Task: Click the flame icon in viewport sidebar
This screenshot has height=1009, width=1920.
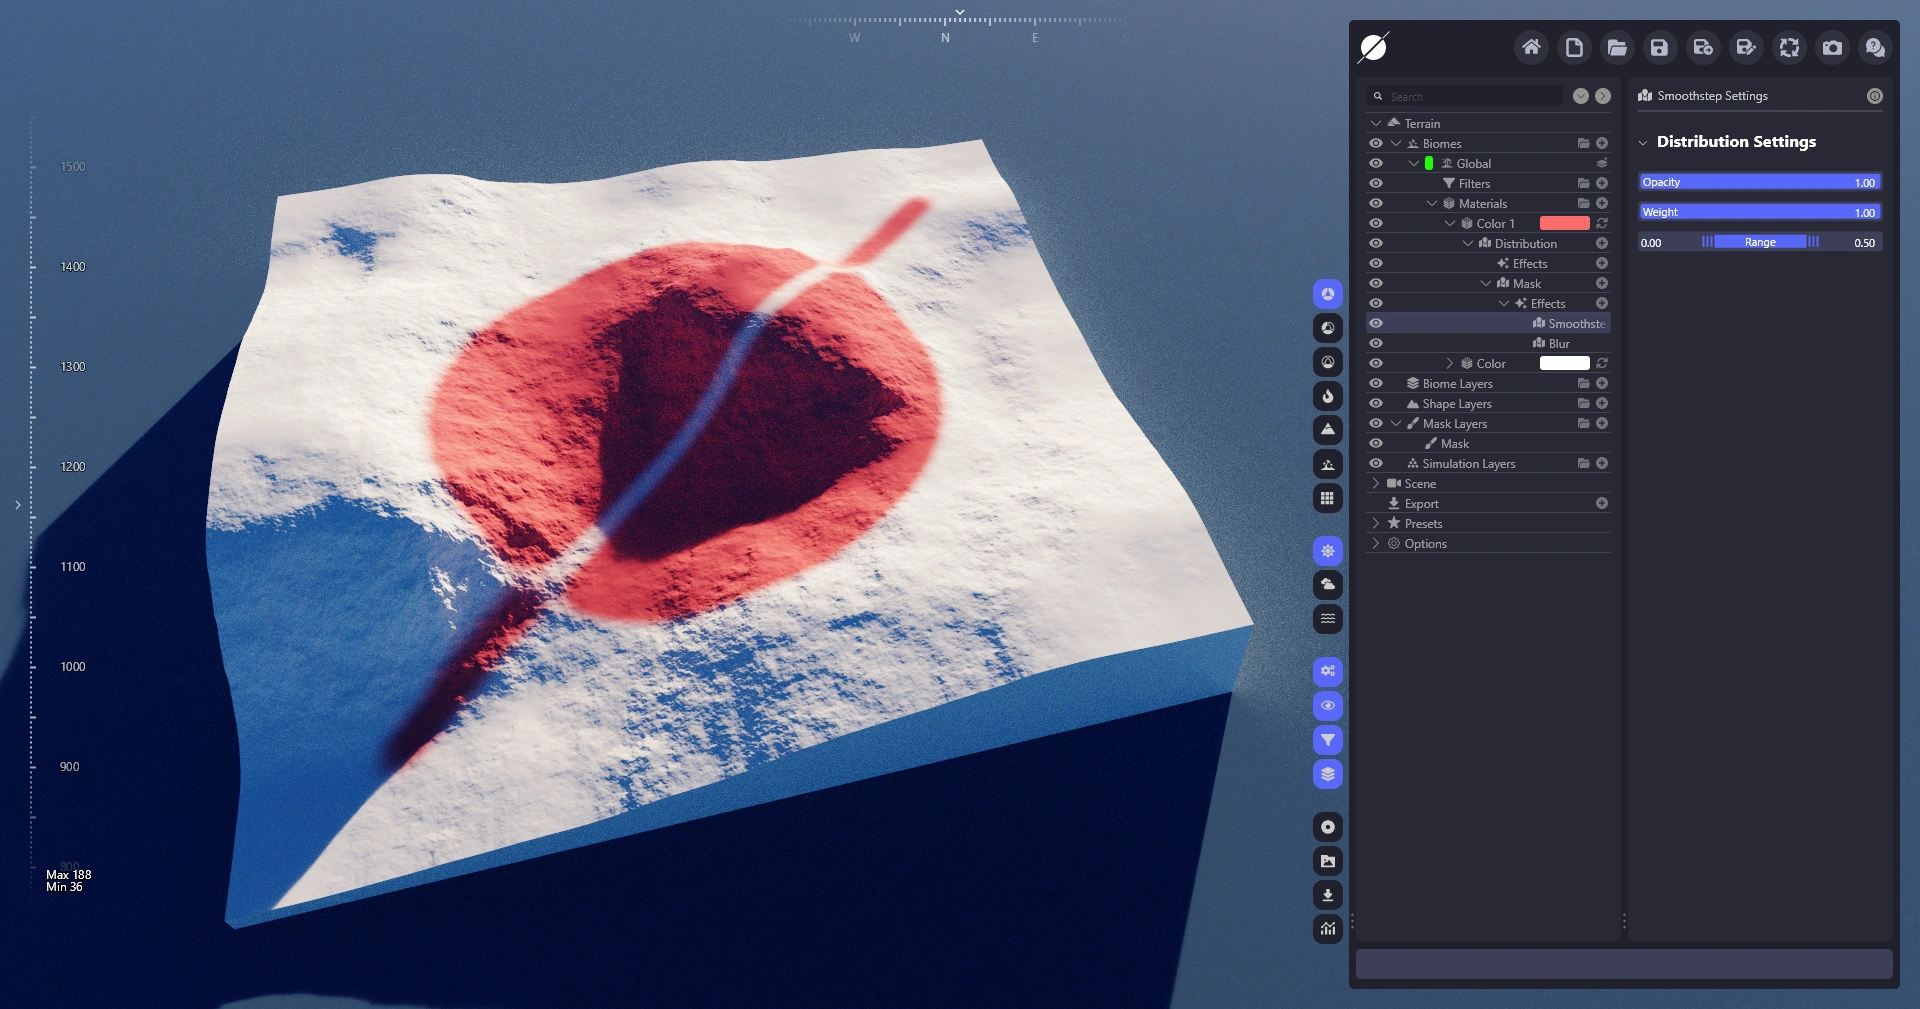Action: coord(1327,396)
